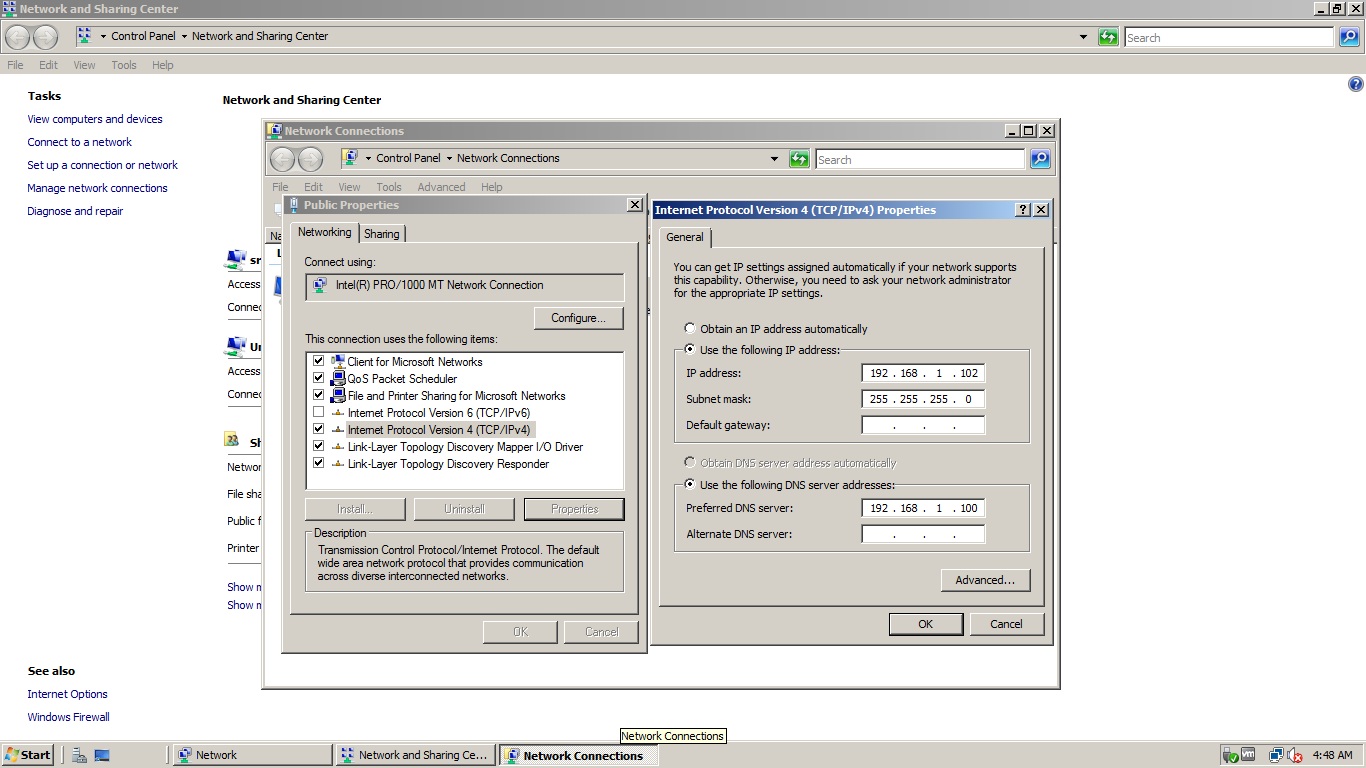Open the Manage network connections link
The width and height of the screenshot is (1366, 768).
pyautogui.click(x=97, y=188)
